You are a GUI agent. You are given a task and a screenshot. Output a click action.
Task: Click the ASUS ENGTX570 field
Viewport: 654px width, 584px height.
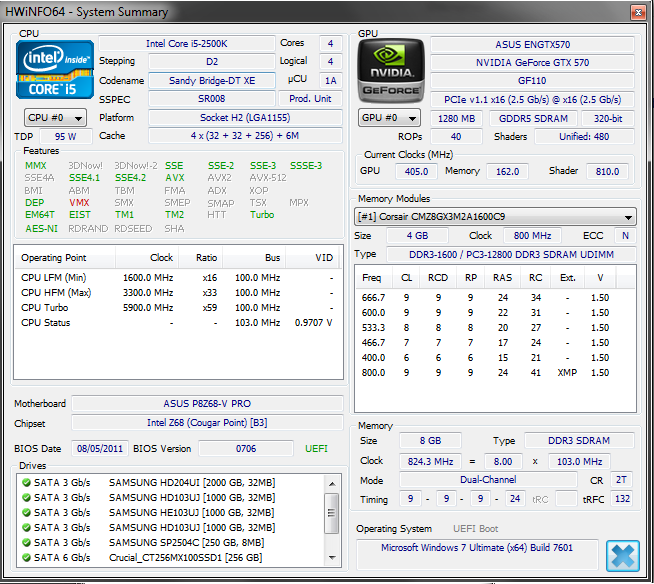click(532, 45)
